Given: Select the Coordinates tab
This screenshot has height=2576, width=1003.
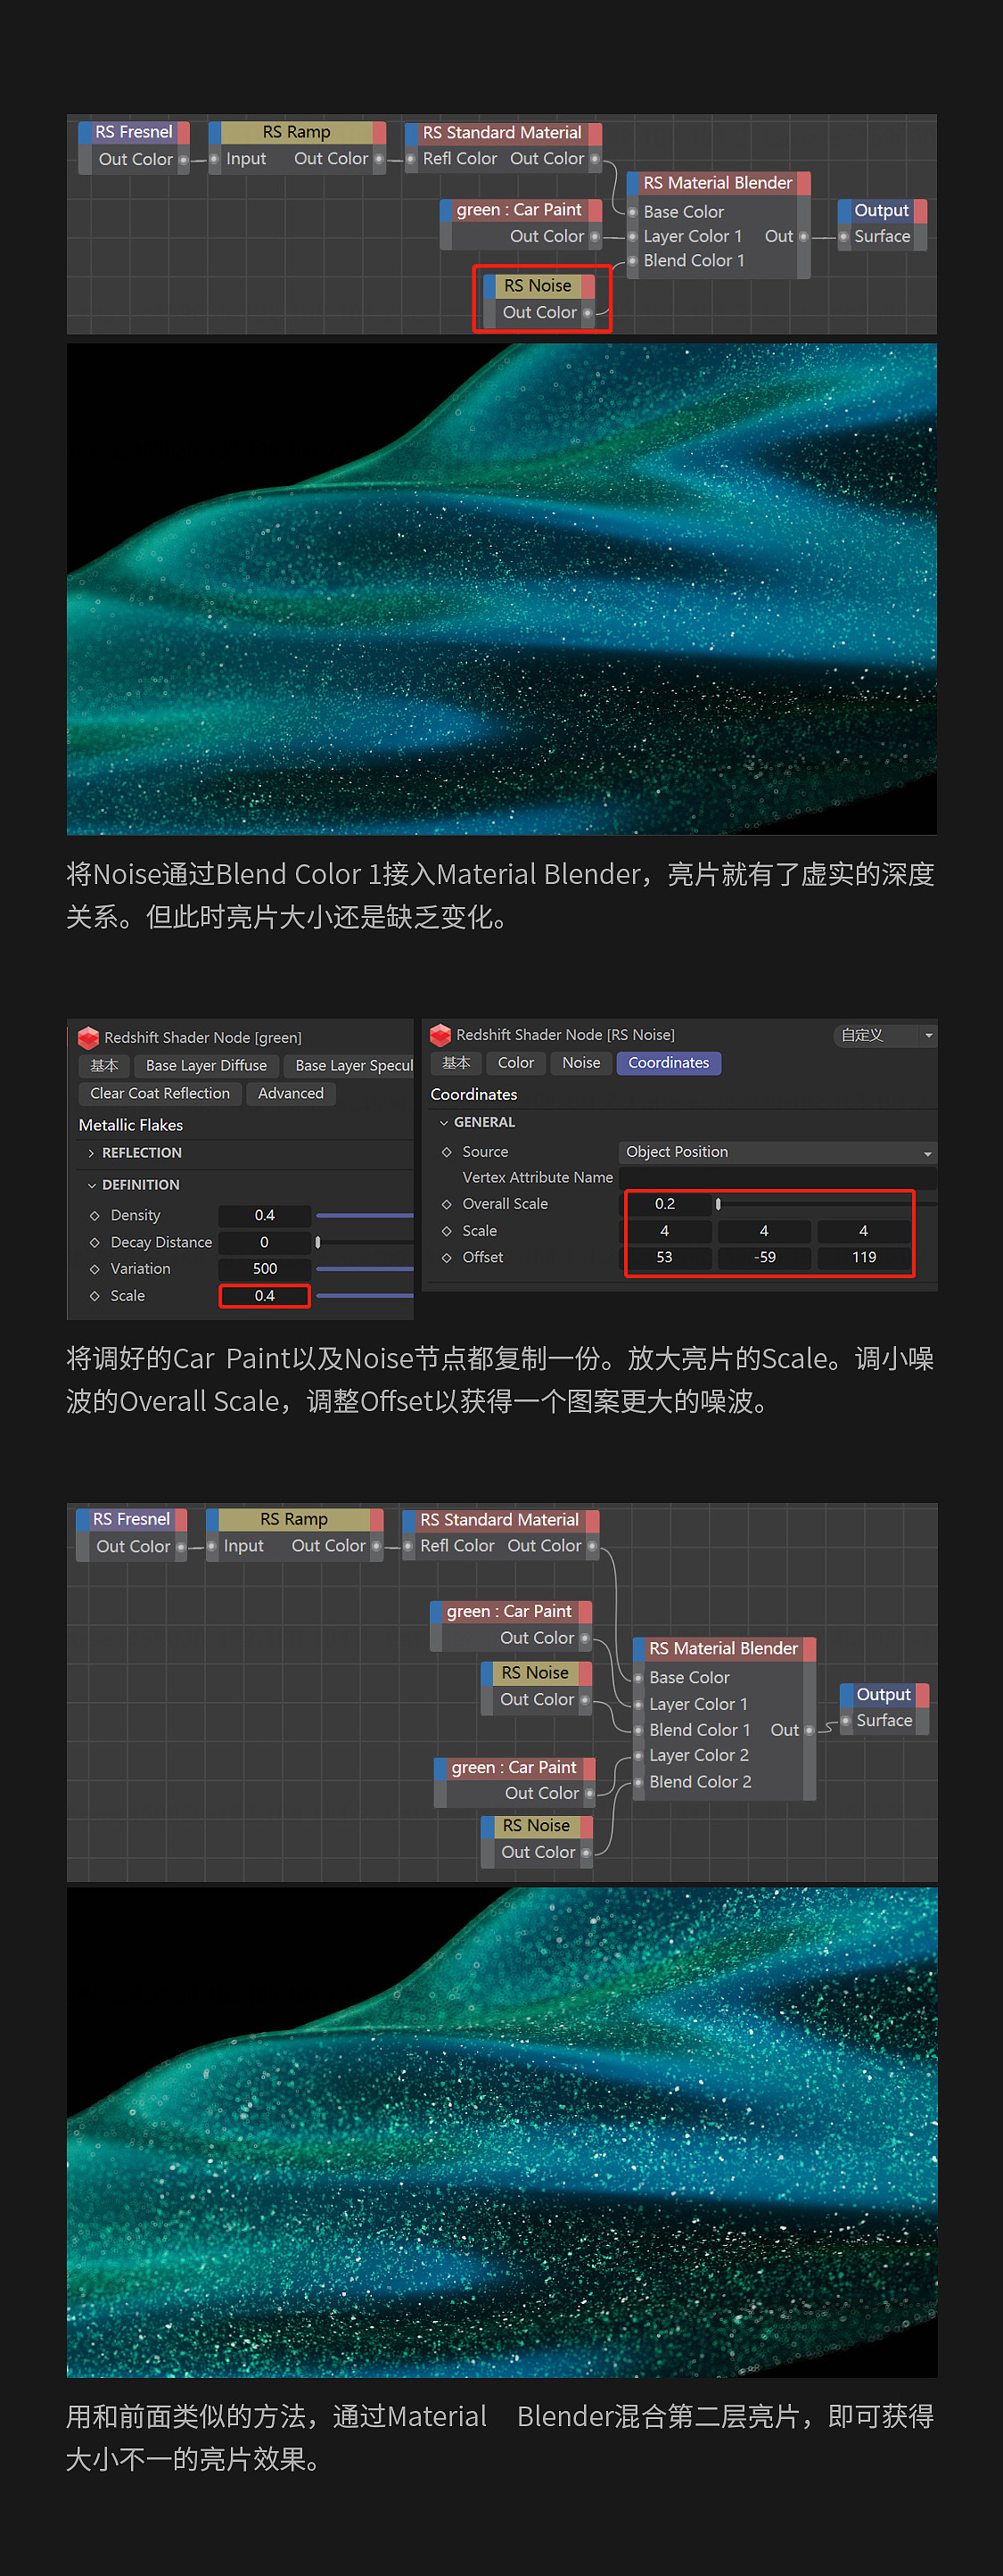Looking at the screenshot, I should click(x=669, y=1063).
